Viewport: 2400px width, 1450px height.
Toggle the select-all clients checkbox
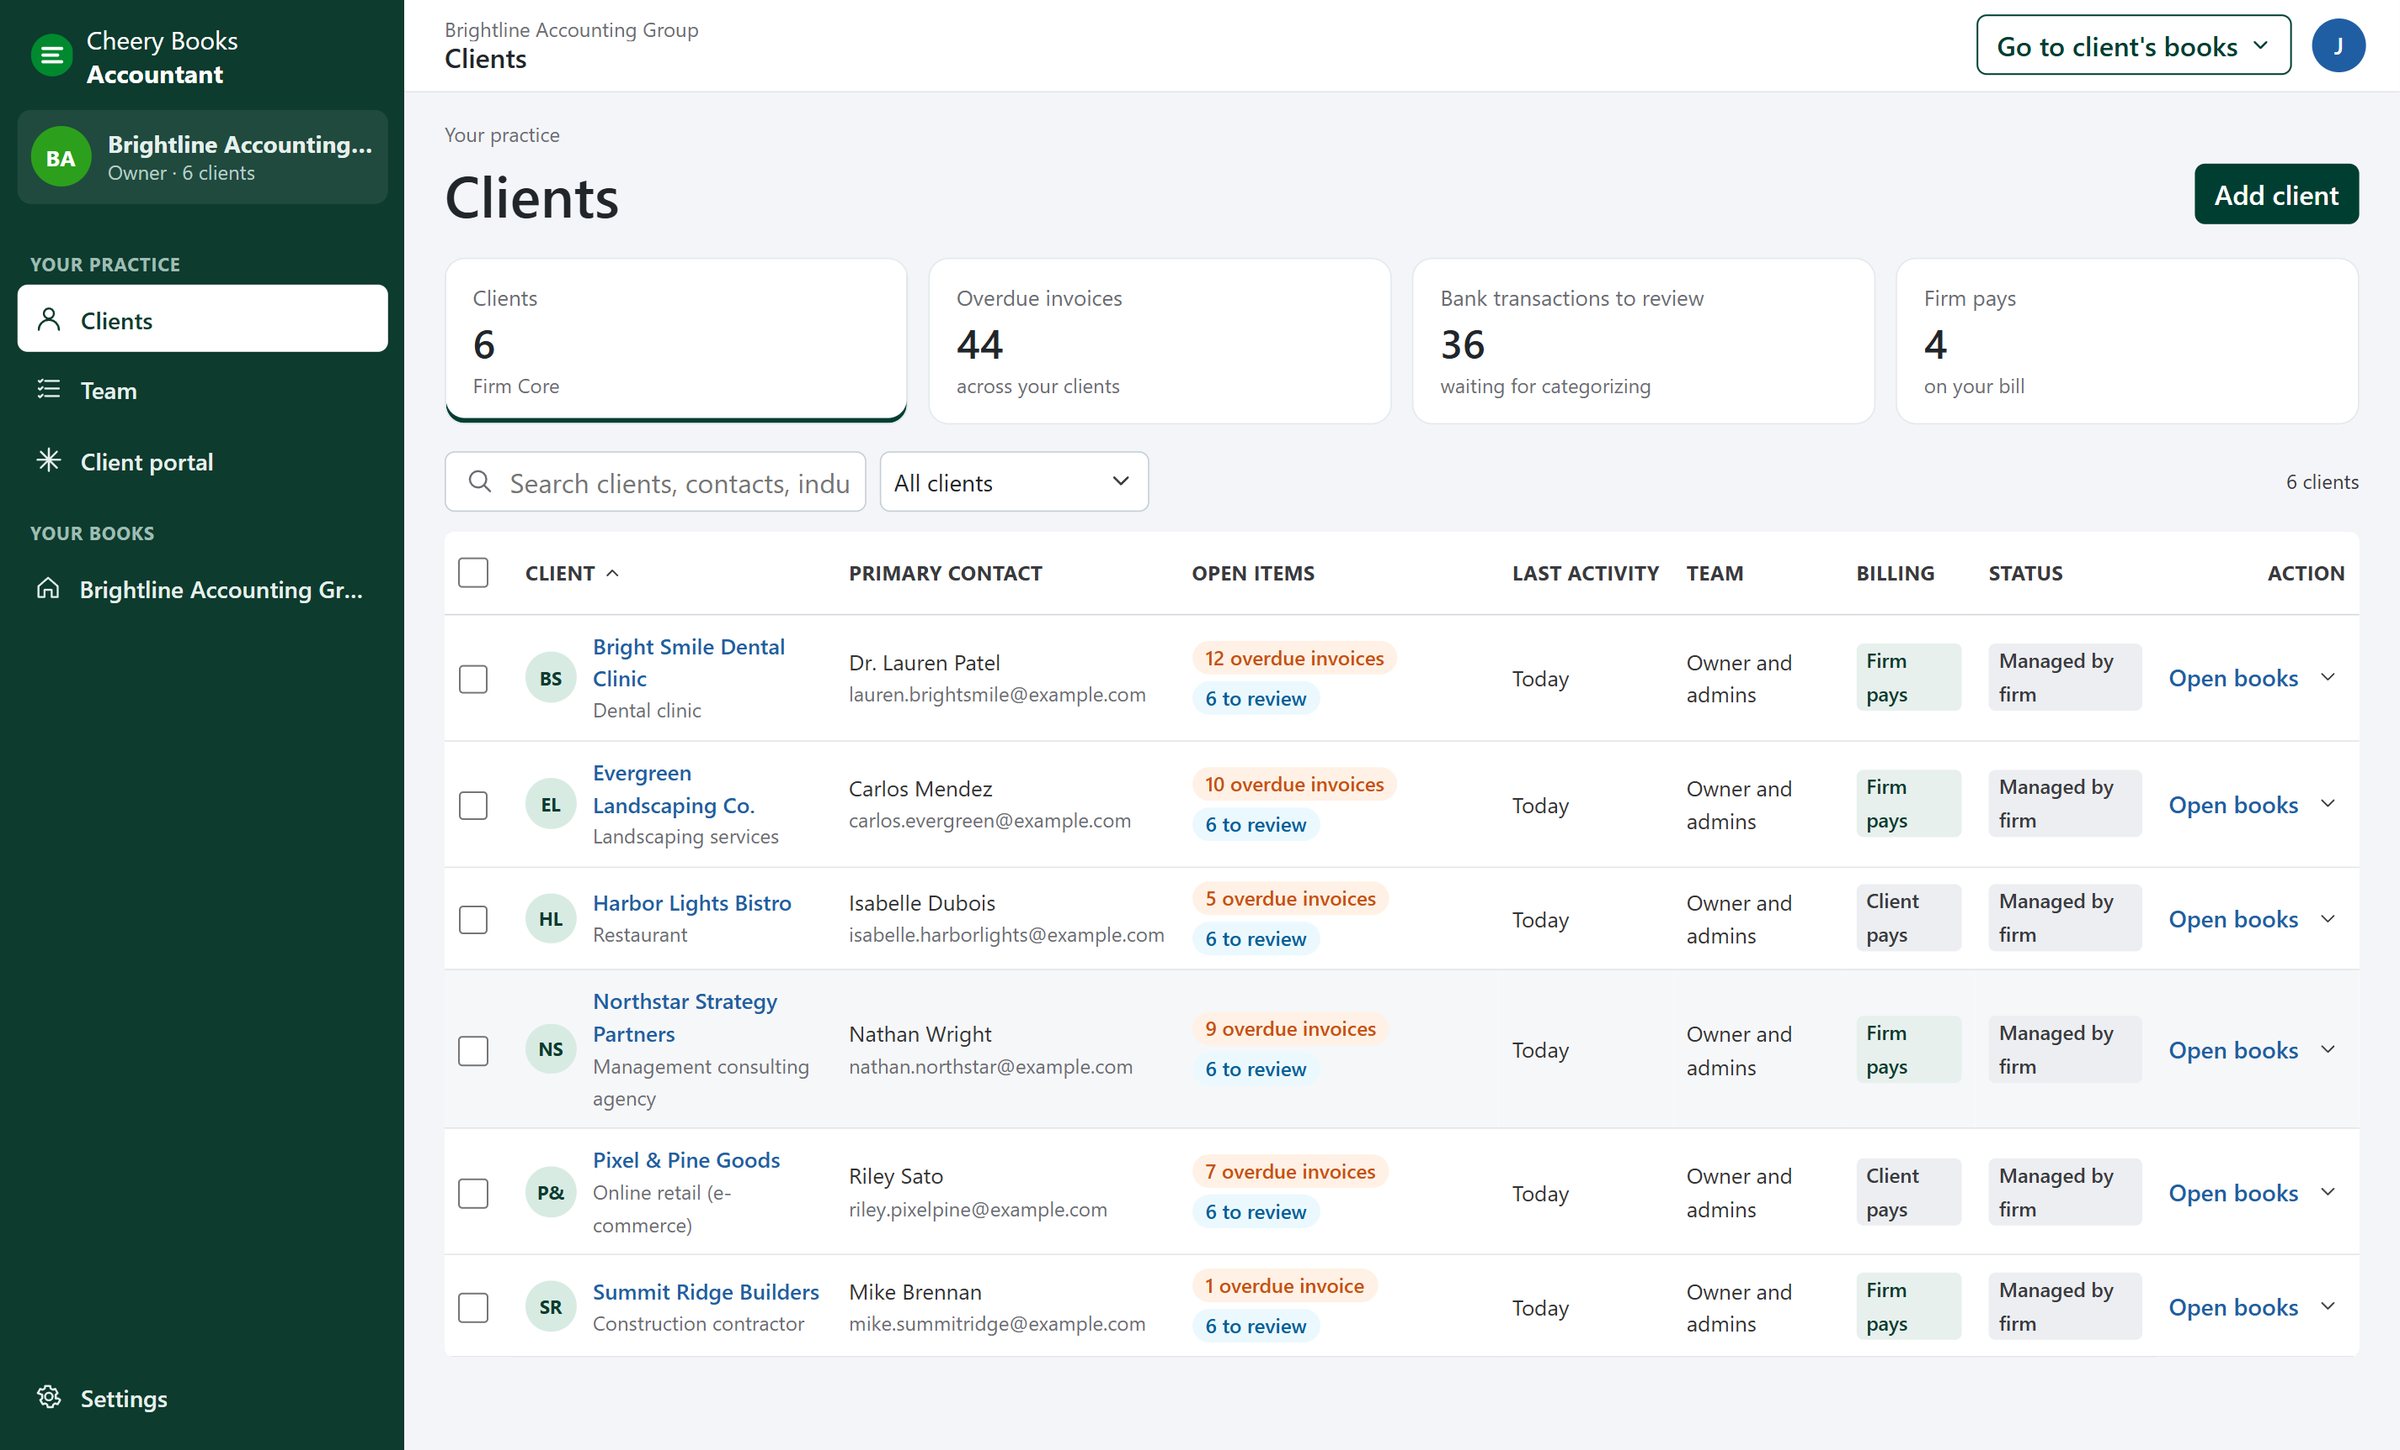pyautogui.click(x=473, y=573)
